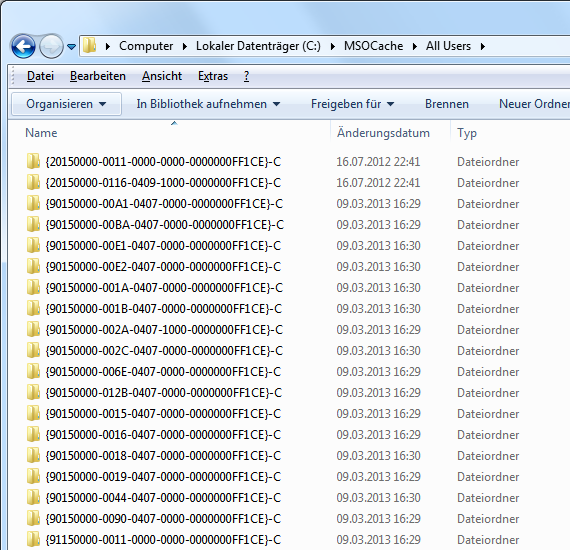Open the Freigeben für dropdown

(353, 104)
